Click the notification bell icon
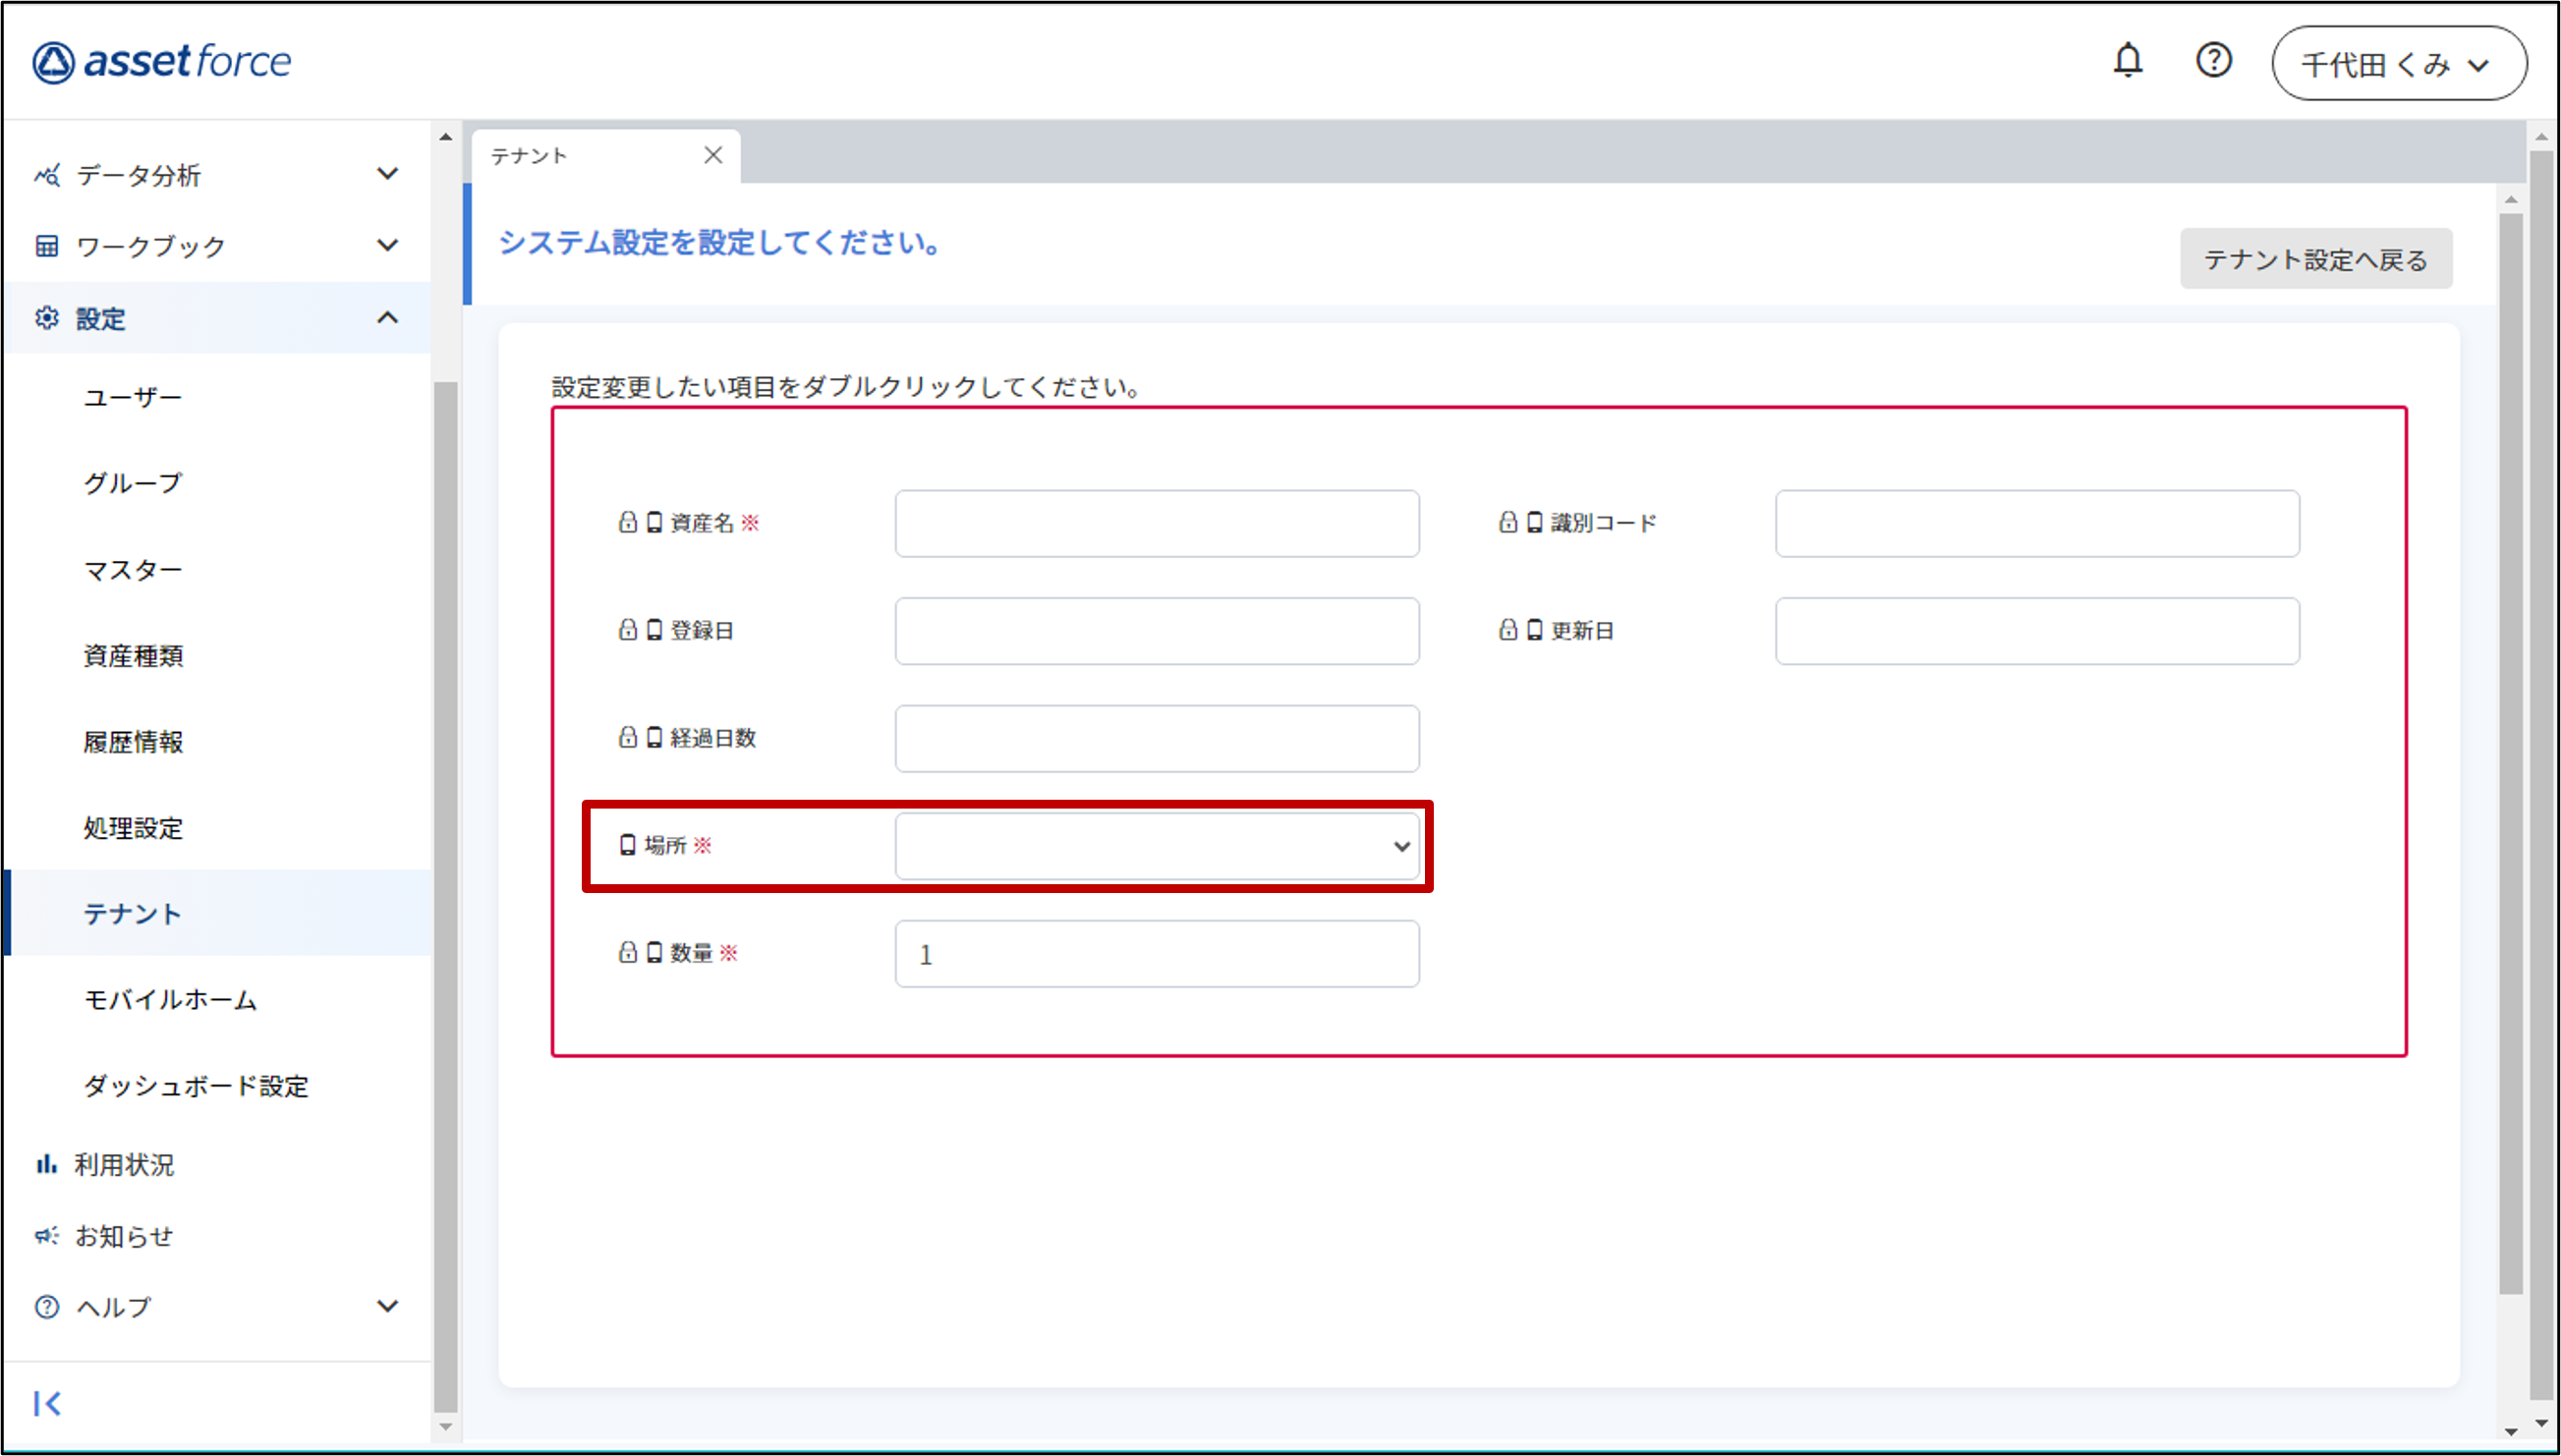The width and height of the screenshot is (2561, 1456). [2127, 61]
